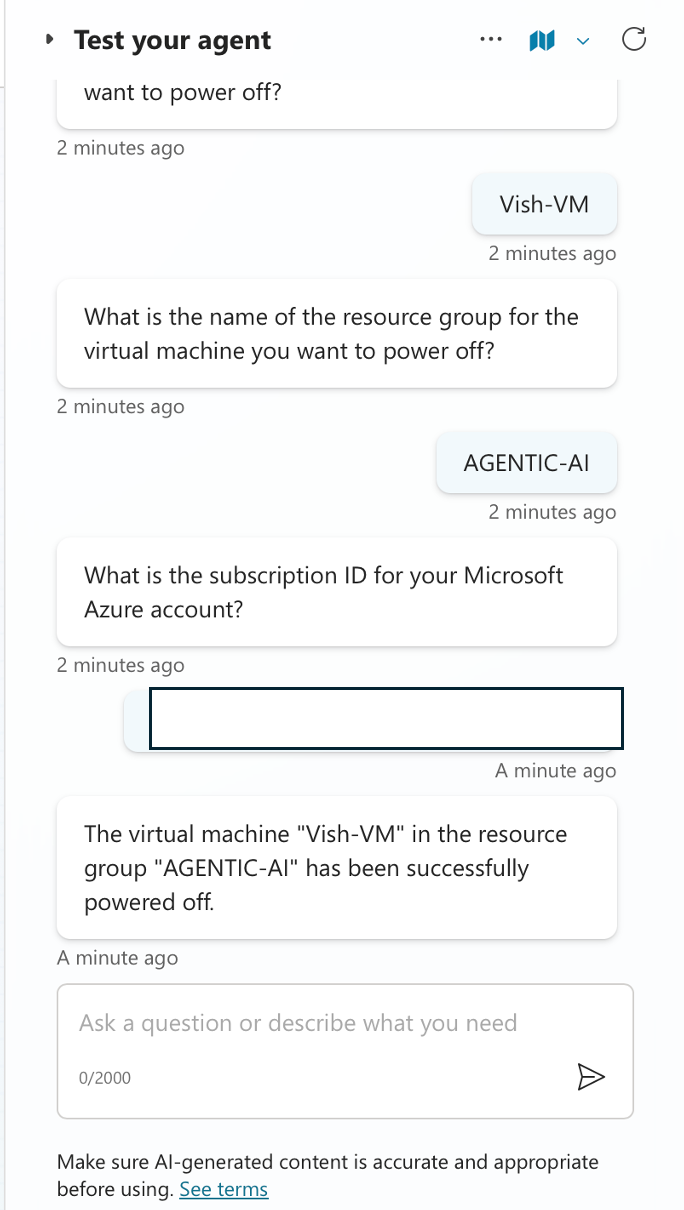Click the 0/2000 character counter

pyautogui.click(x=105, y=1078)
